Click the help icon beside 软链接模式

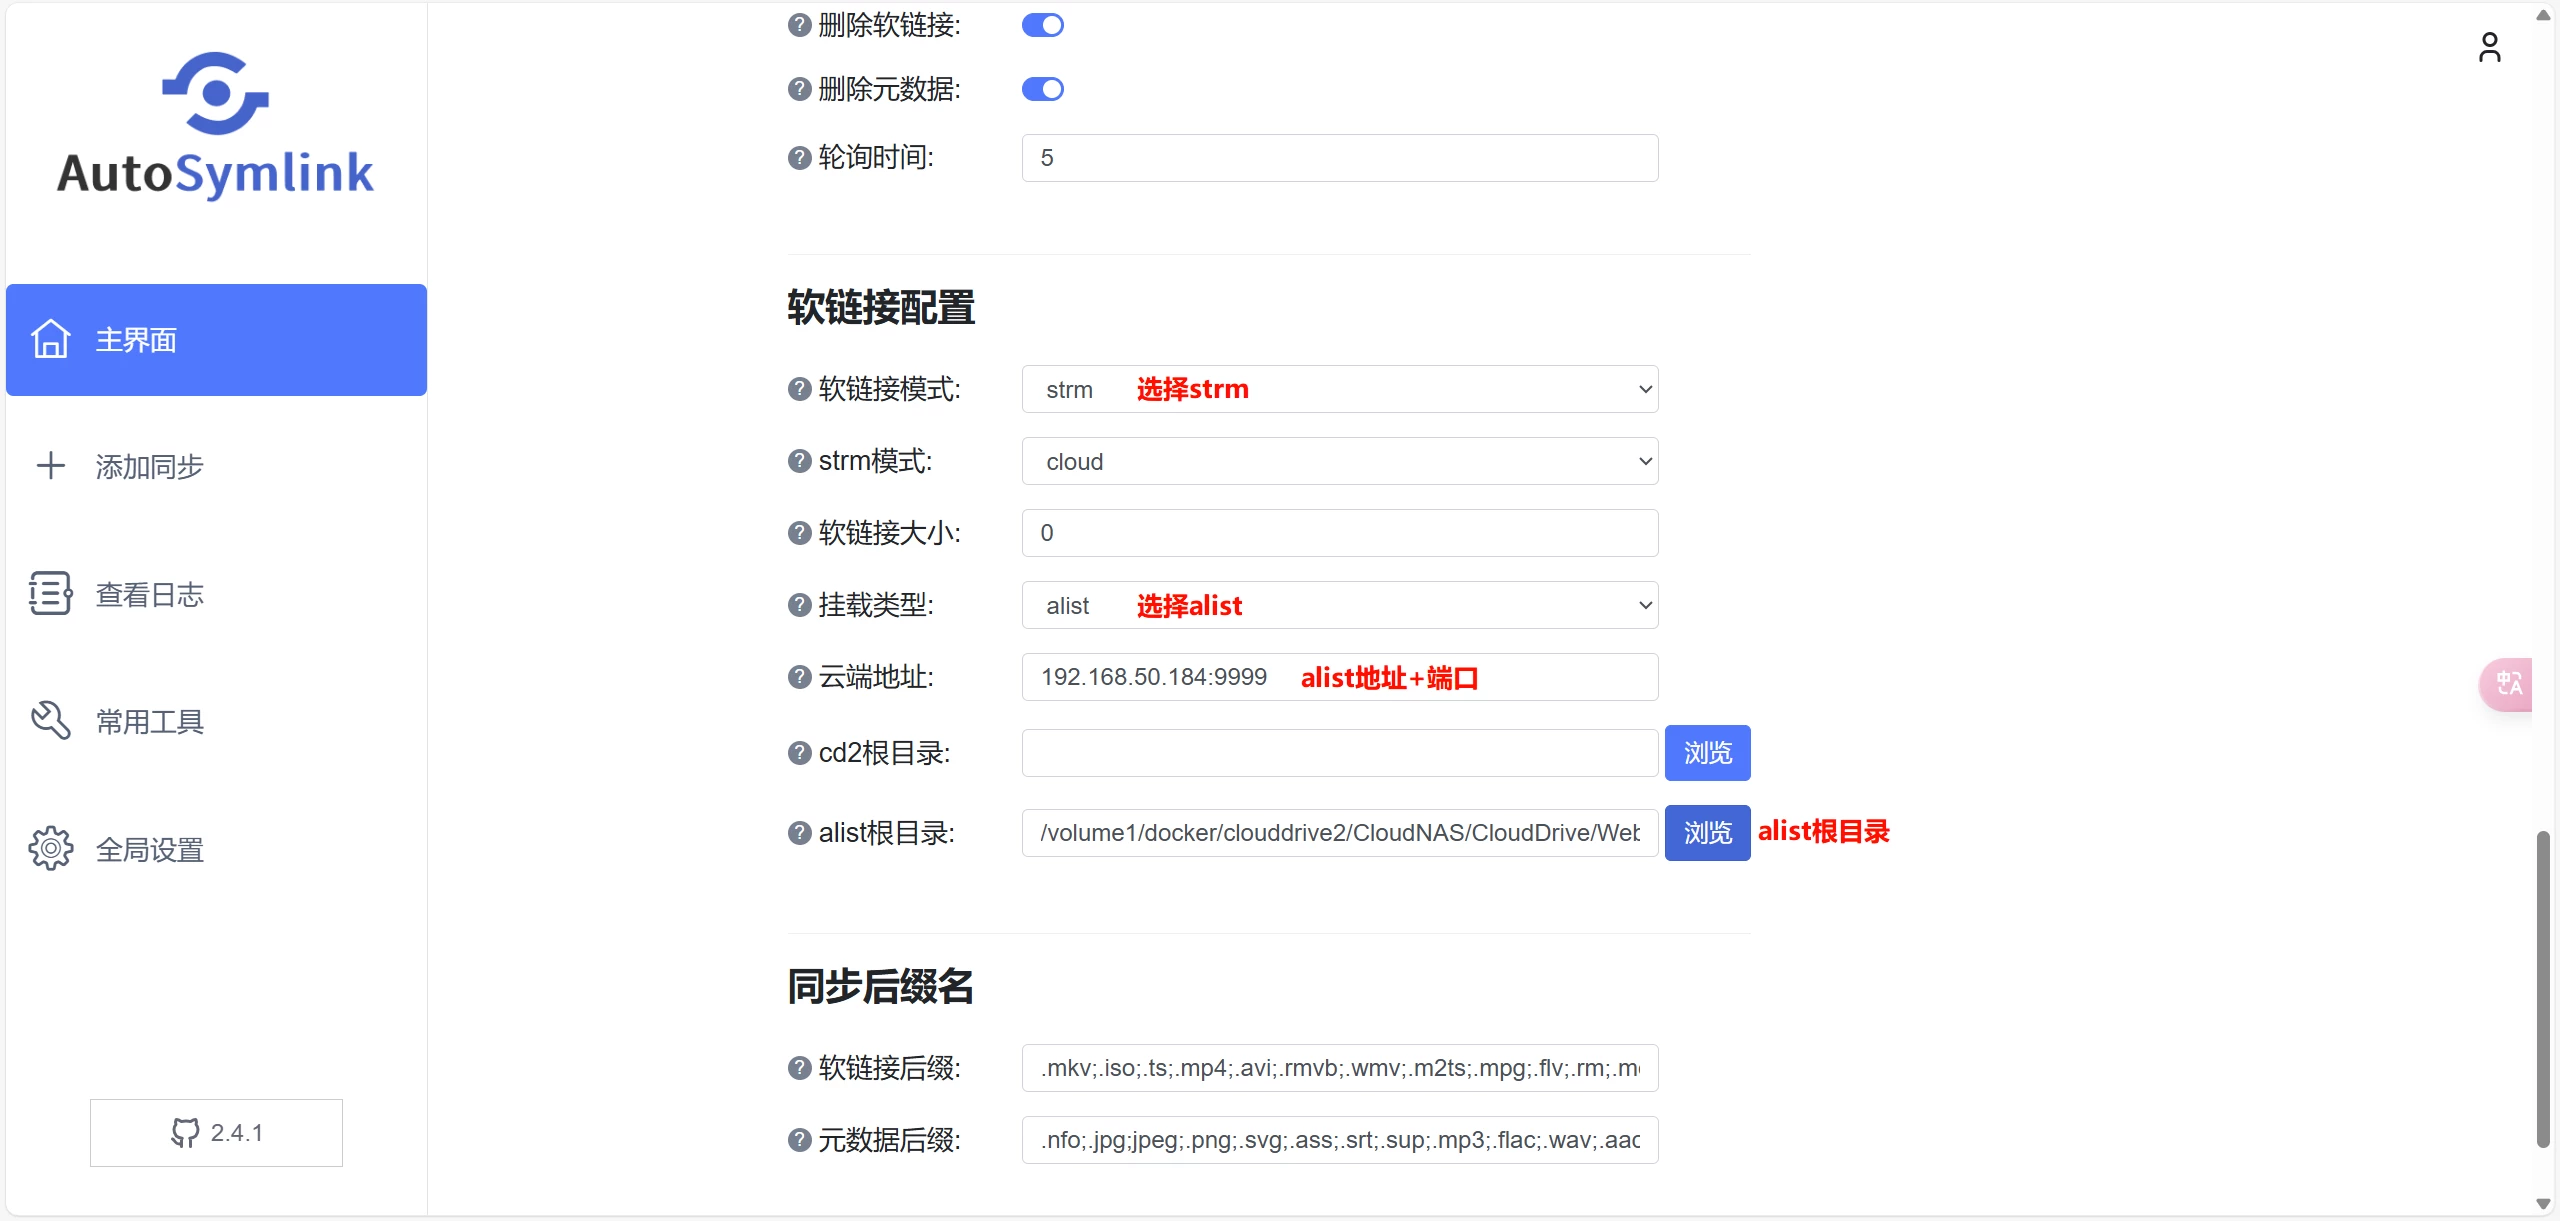(799, 389)
